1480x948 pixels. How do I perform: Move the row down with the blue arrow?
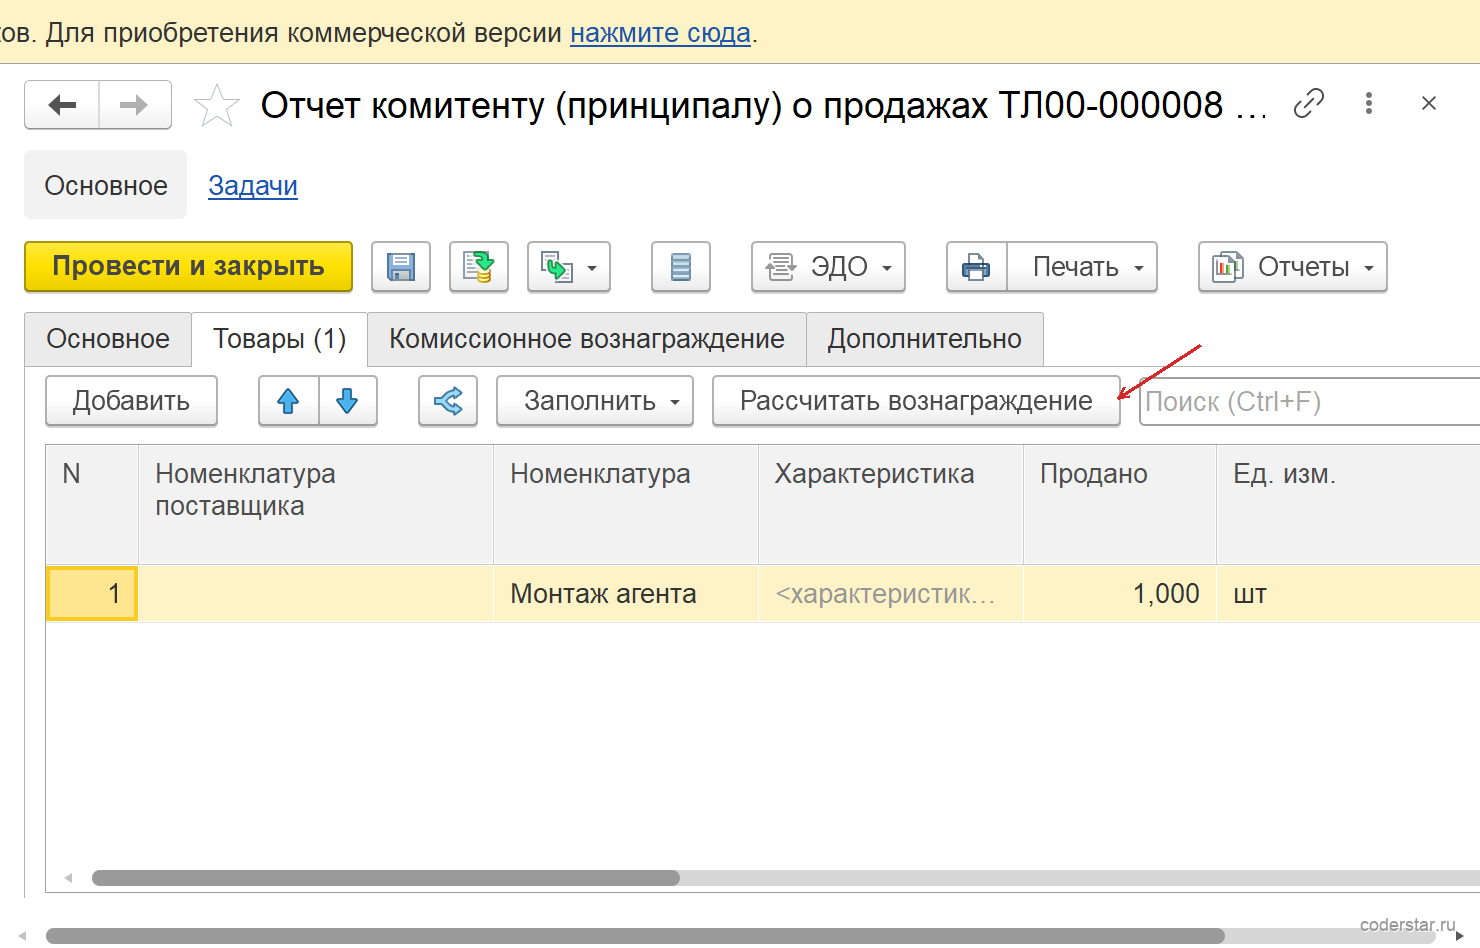click(348, 401)
